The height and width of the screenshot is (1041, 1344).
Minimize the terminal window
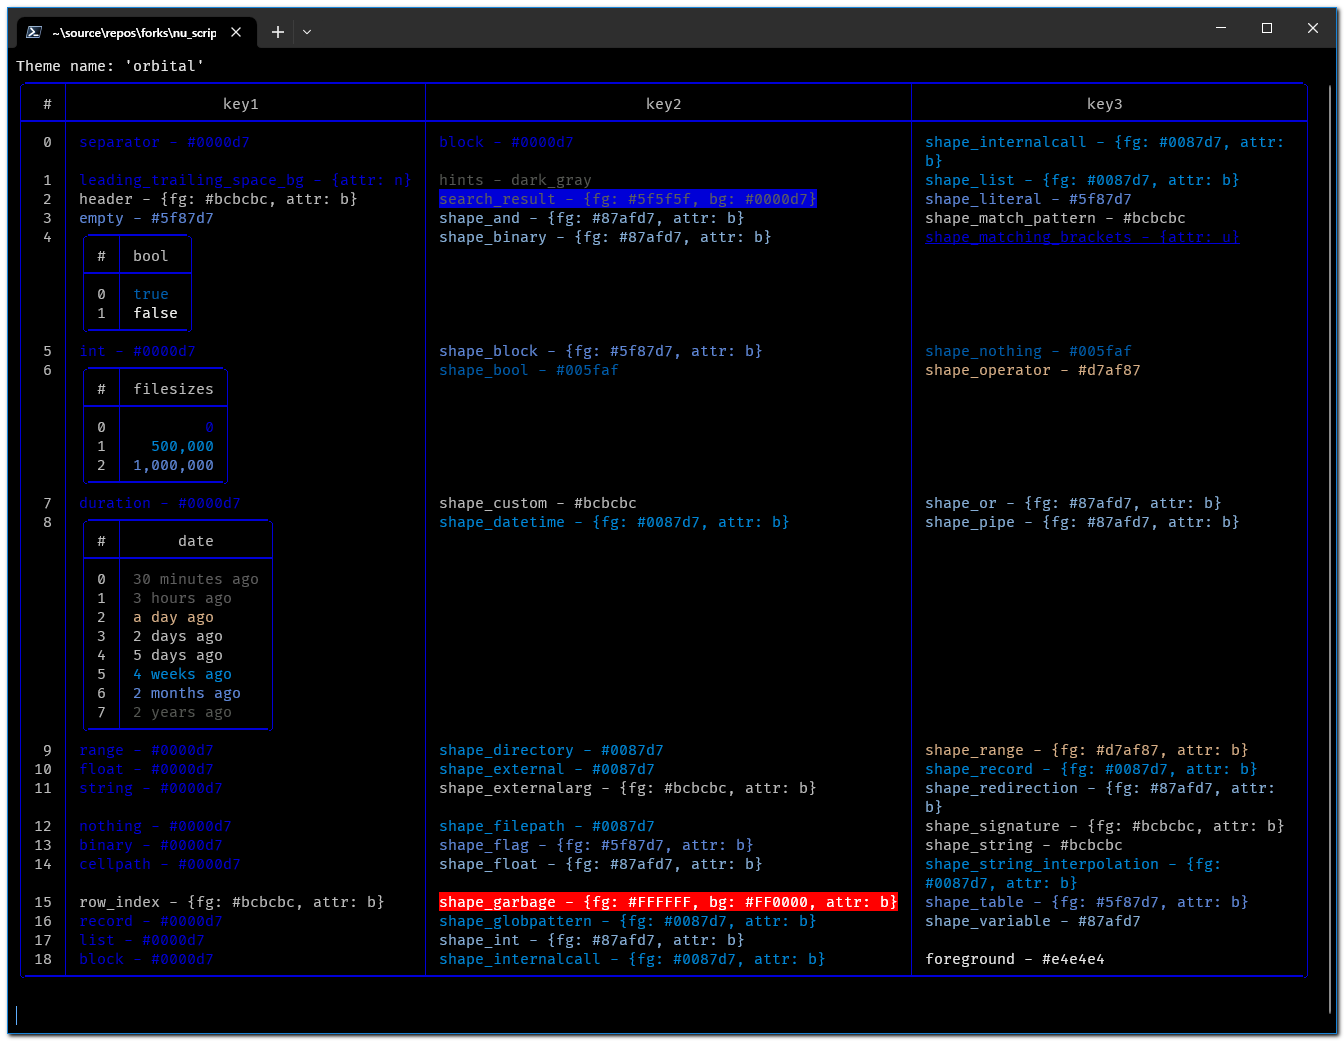pos(1221,28)
